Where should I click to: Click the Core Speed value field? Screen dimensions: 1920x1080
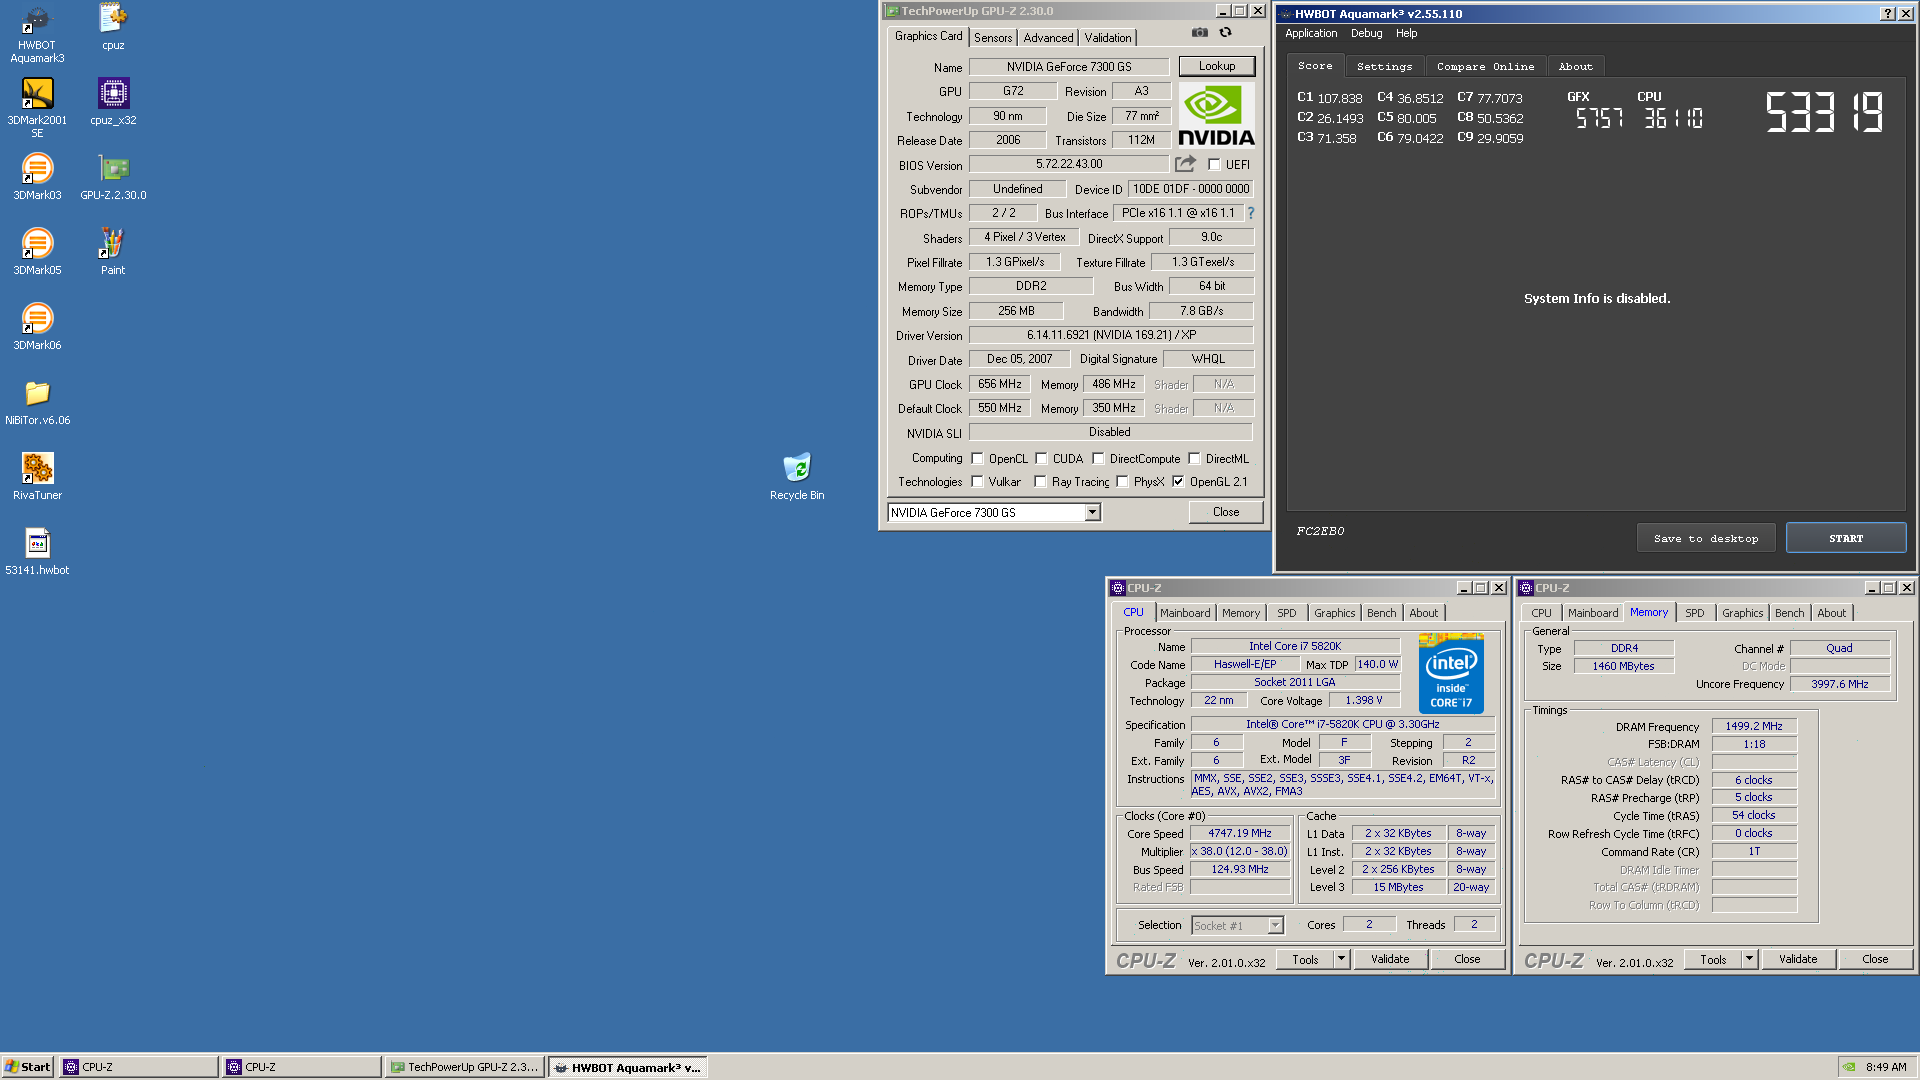[1240, 833]
